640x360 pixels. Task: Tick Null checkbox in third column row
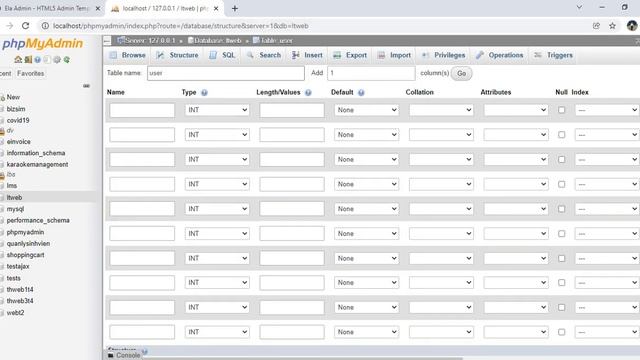[x=562, y=159]
